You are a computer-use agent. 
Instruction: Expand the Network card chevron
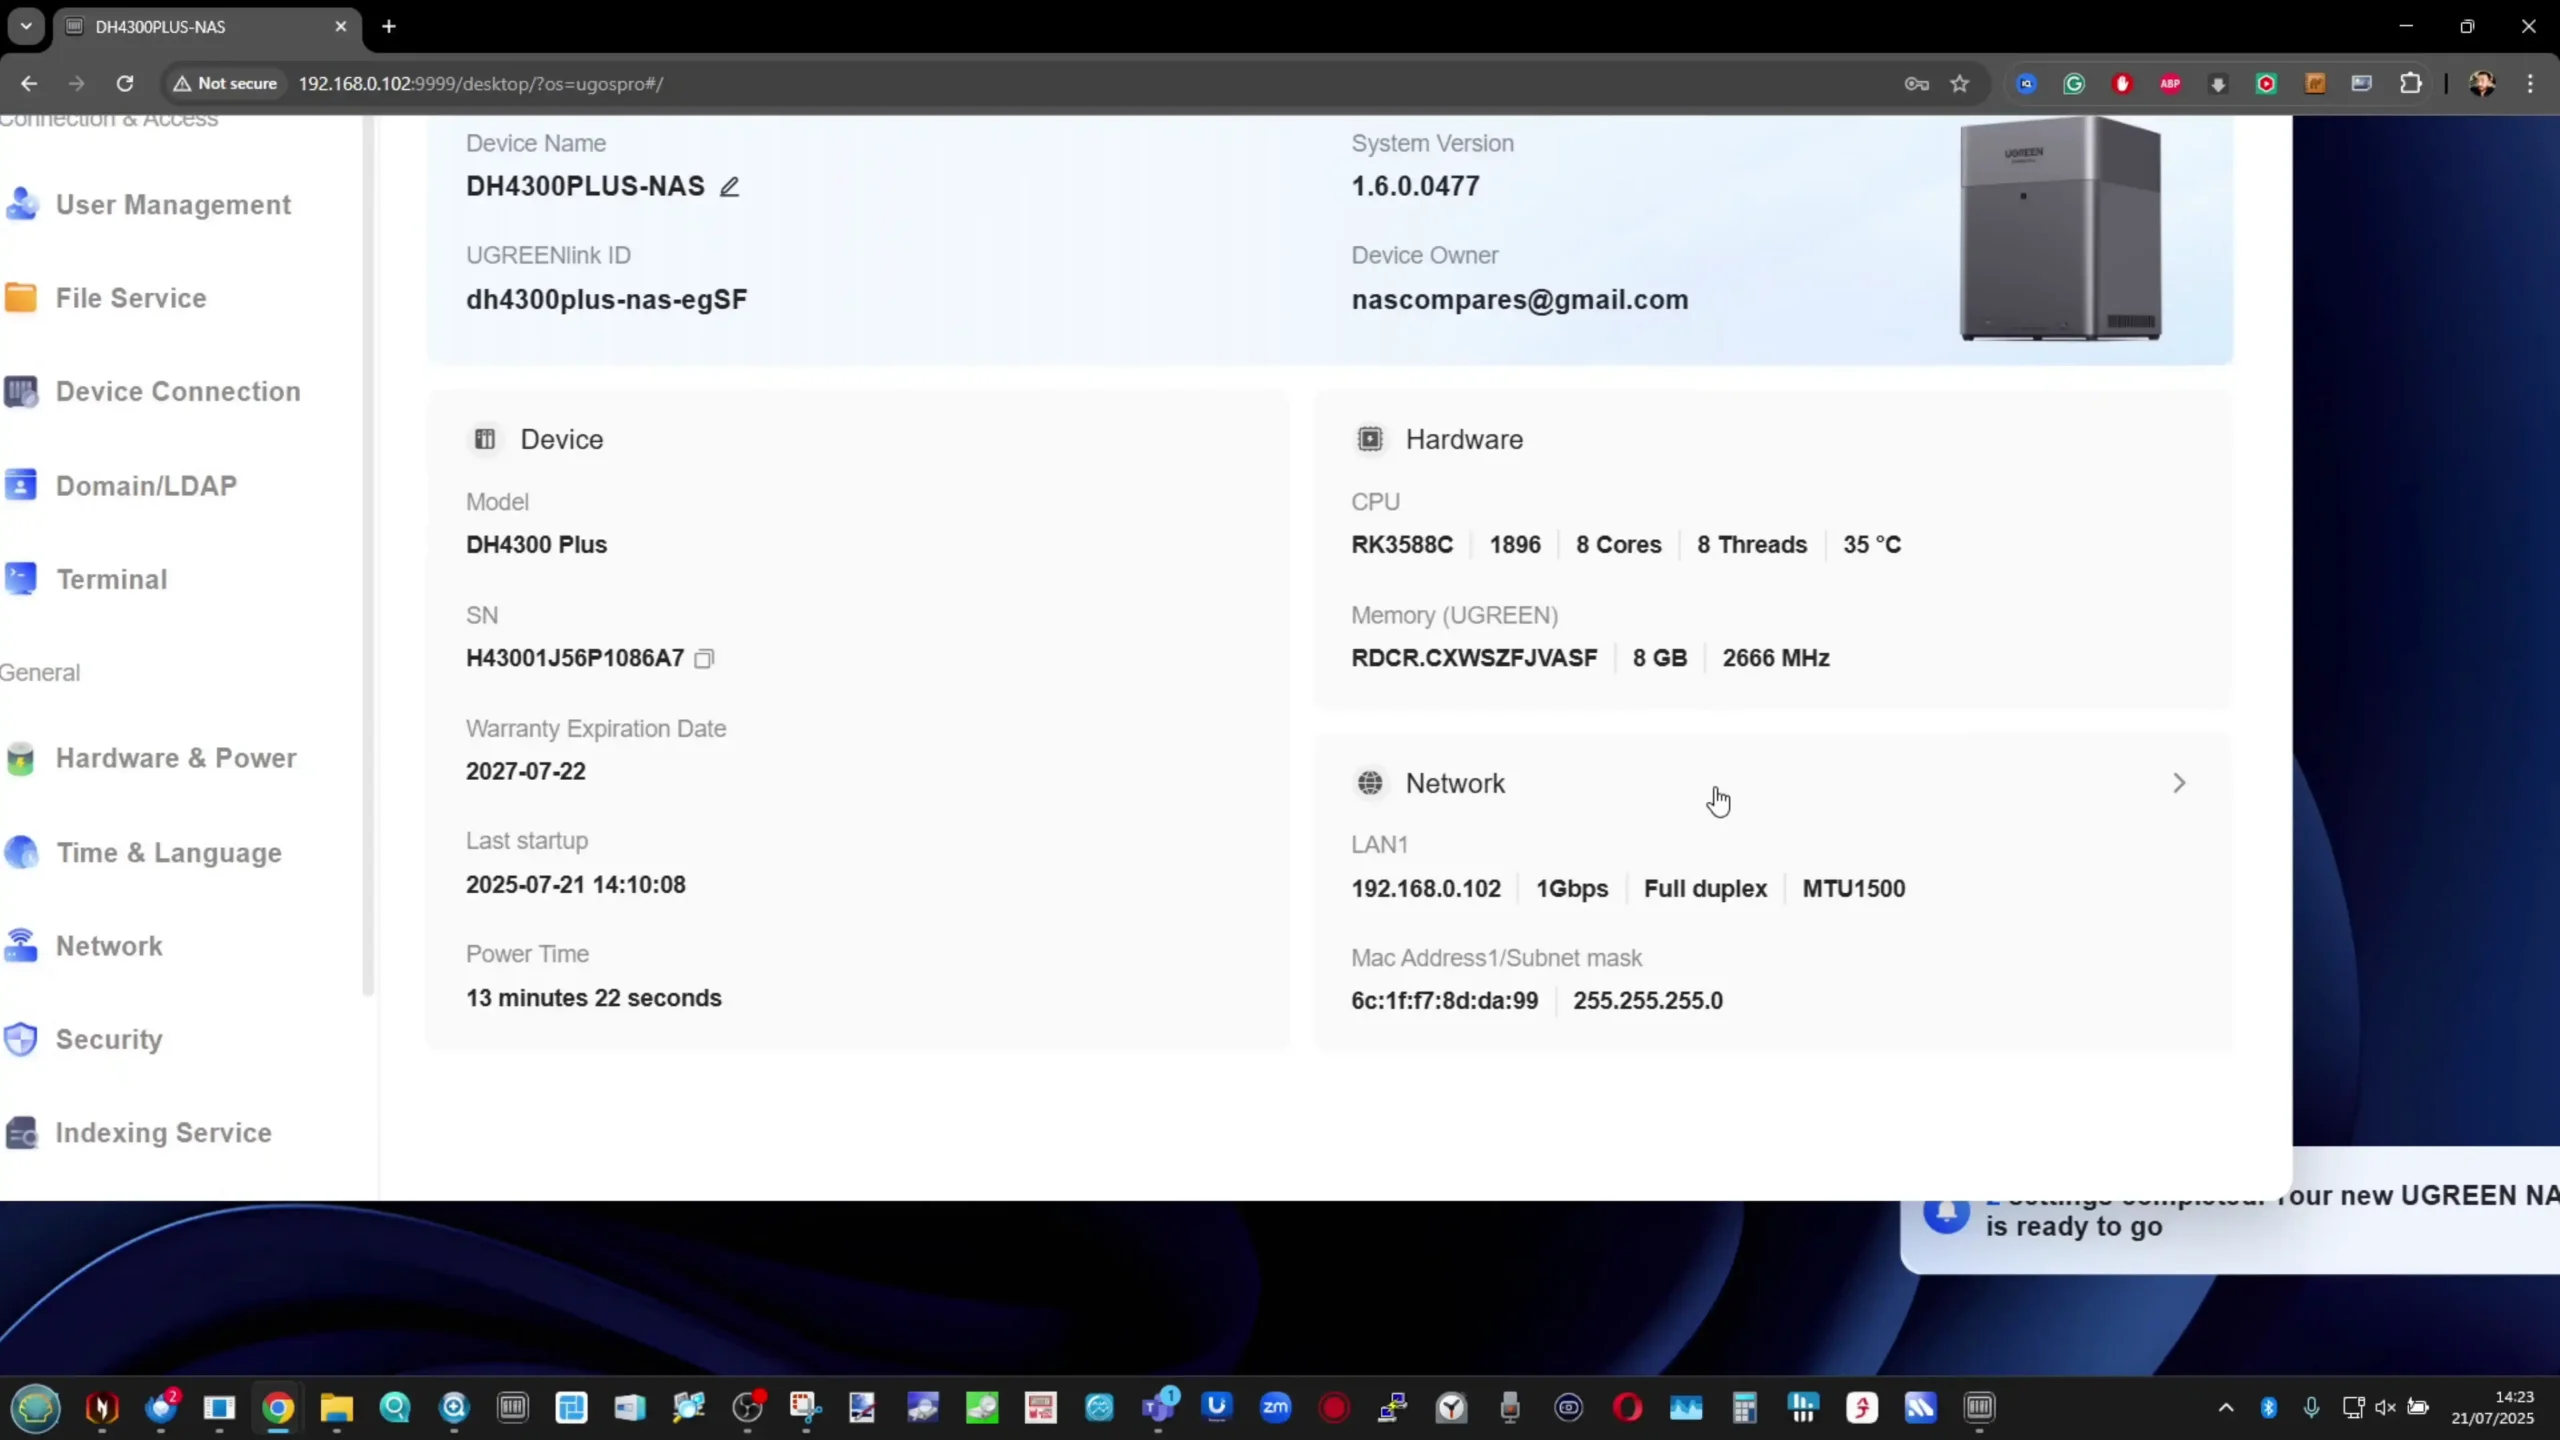(2179, 783)
